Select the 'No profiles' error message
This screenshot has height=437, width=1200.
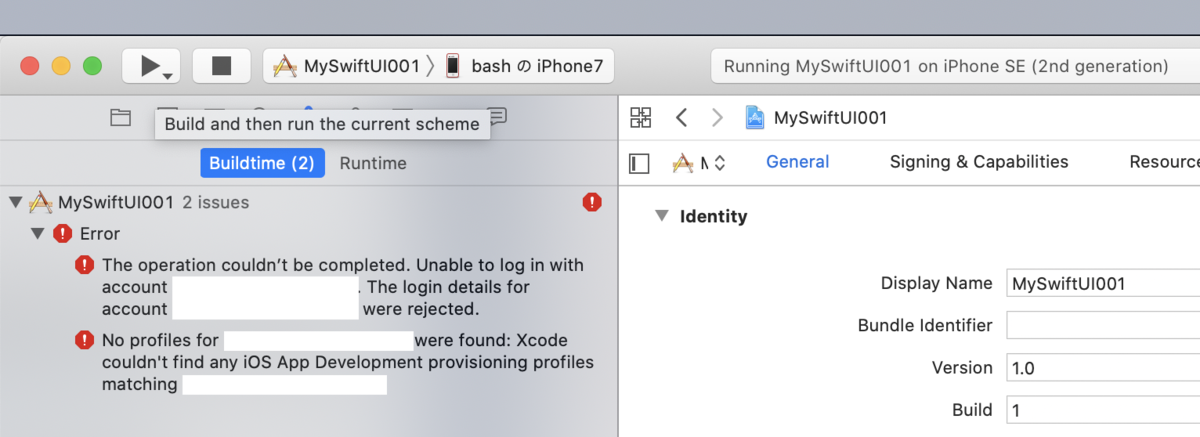(340, 362)
